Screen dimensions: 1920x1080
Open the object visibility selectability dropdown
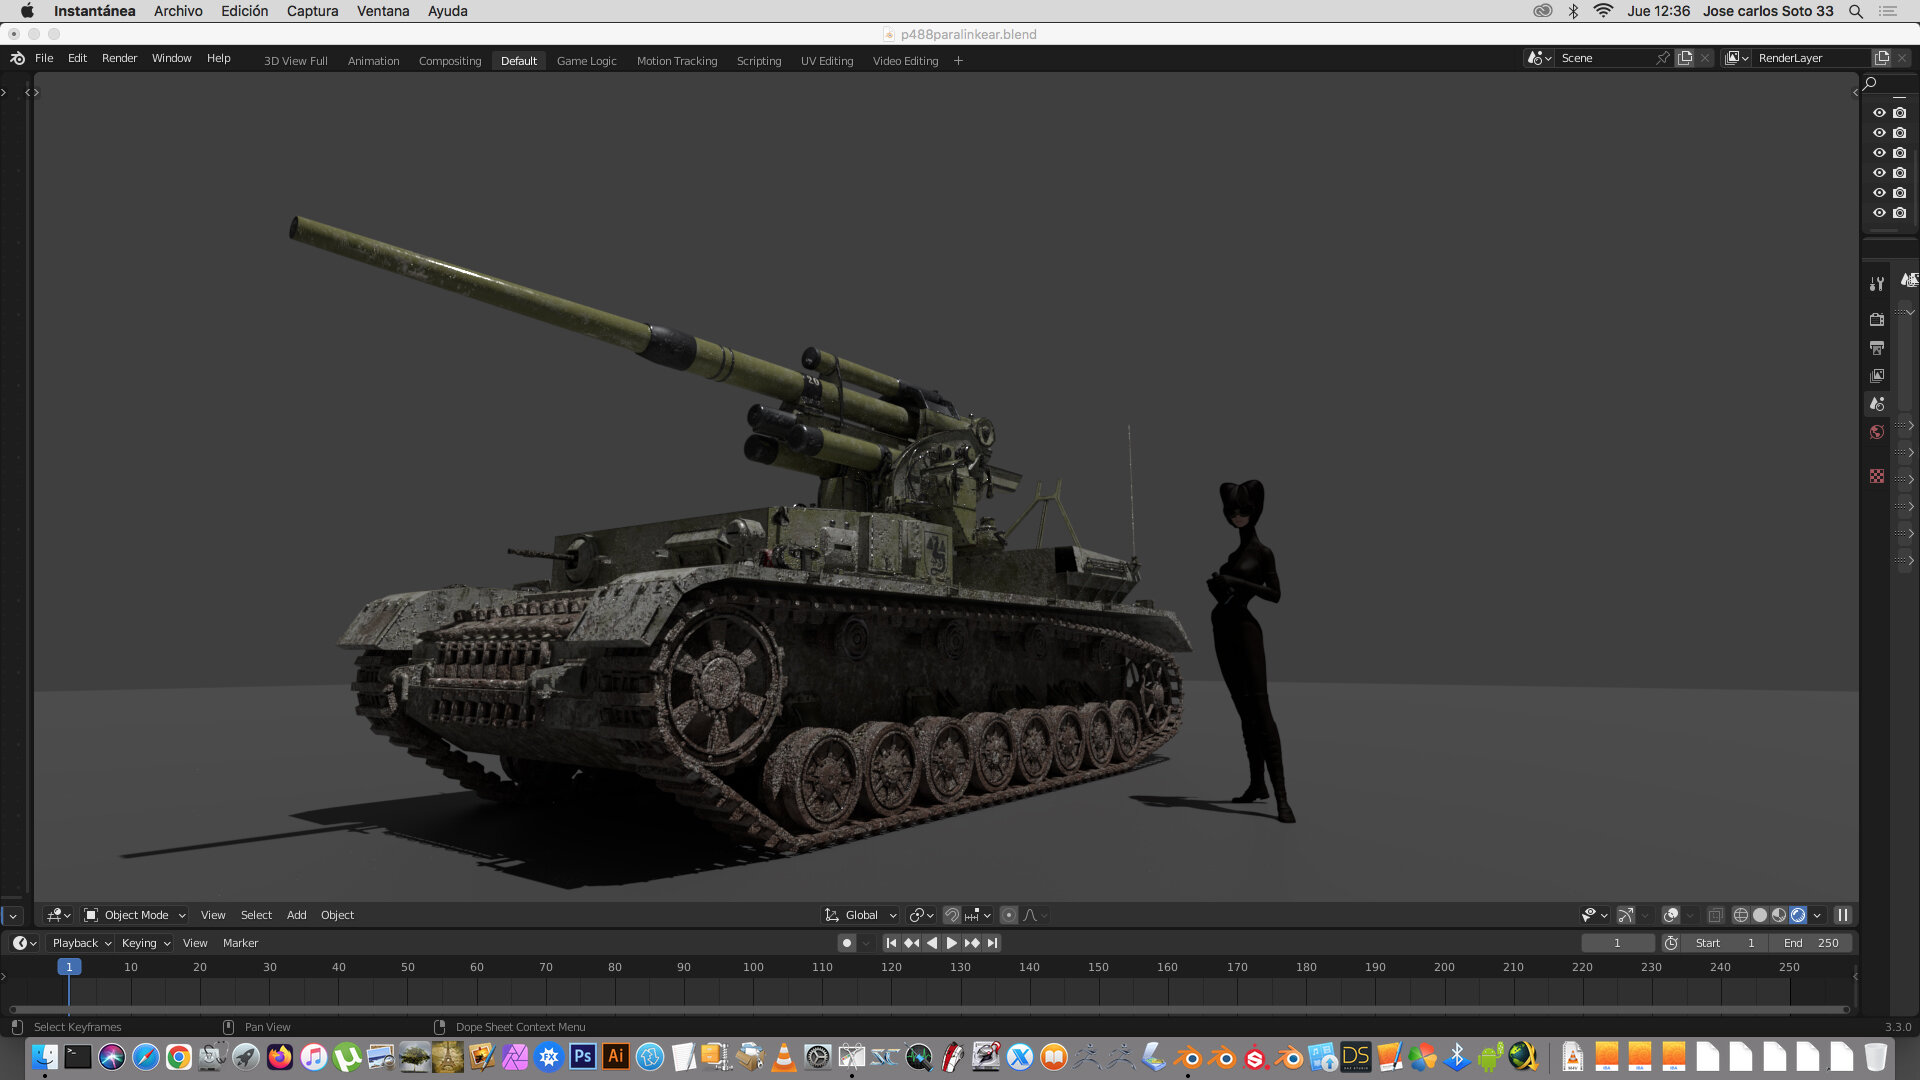(x=1594, y=915)
